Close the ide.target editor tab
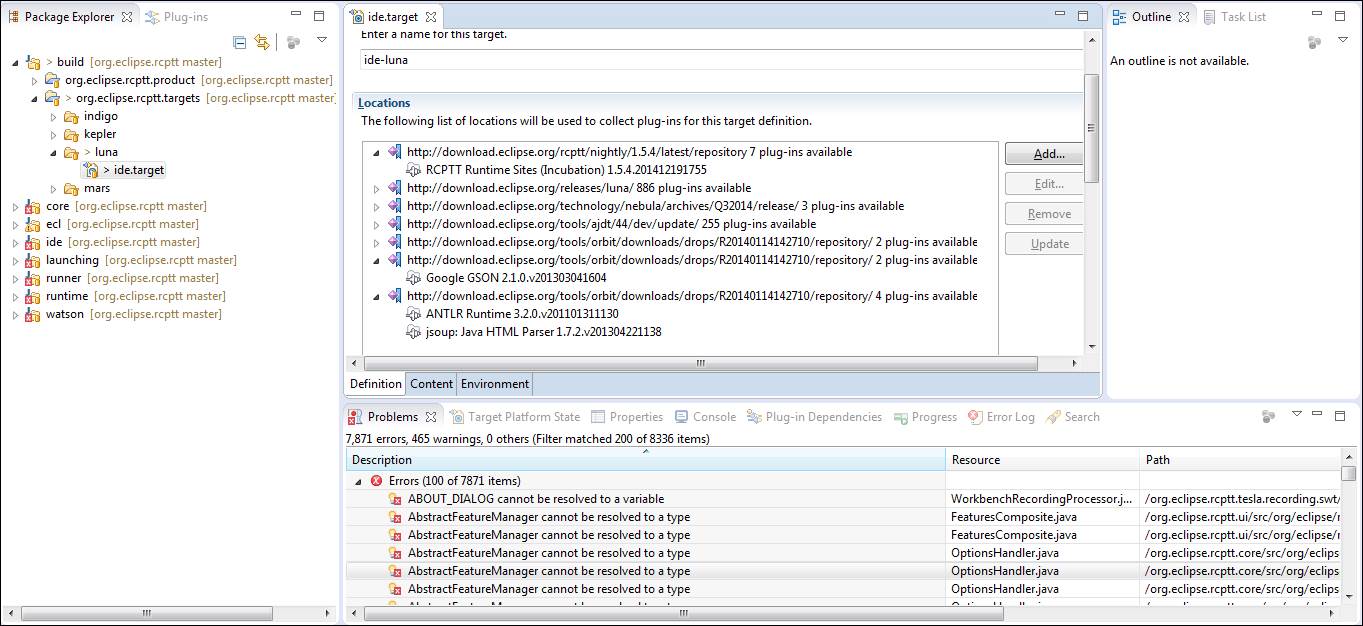This screenshot has height=626, width=1363. 431,17
